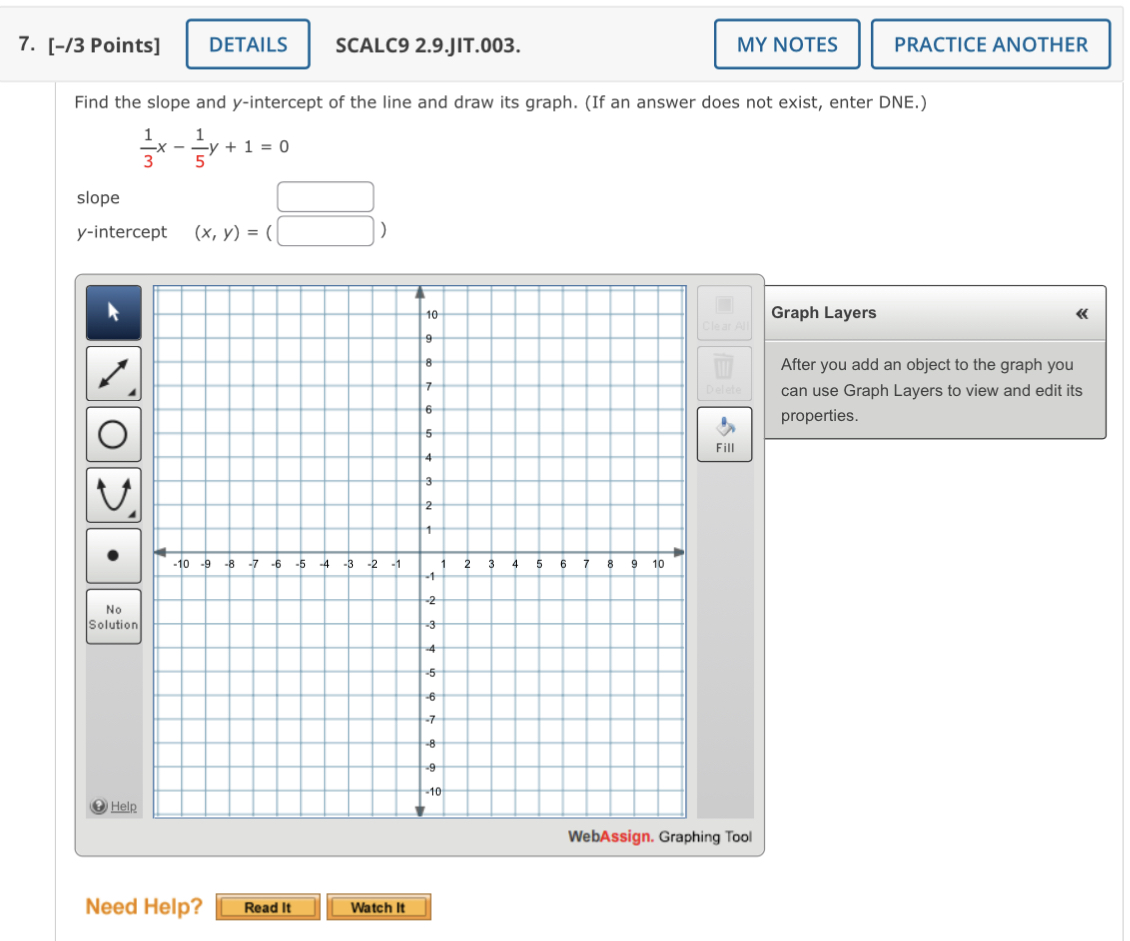Click the DETAILS button

(248, 43)
